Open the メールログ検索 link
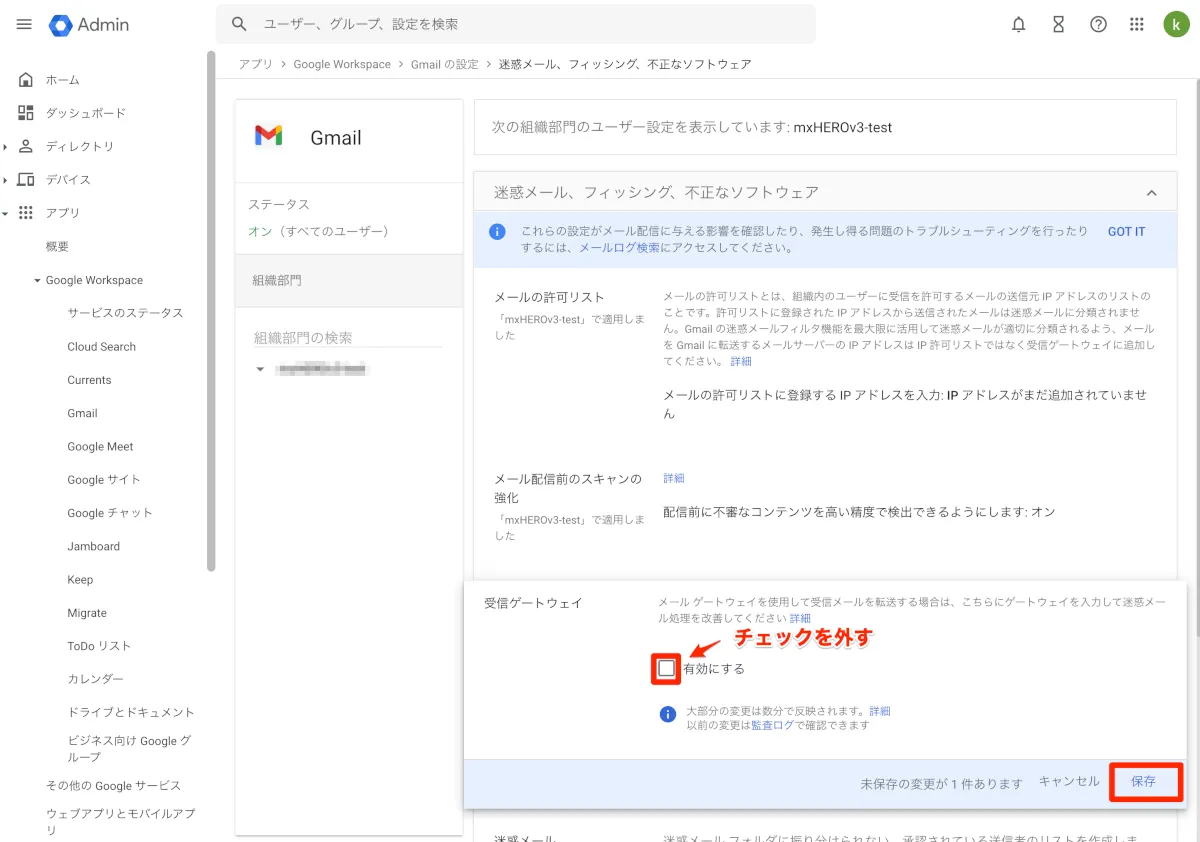This screenshot has width=1200, height=842. pyautogui.click(x=620, y=248)
